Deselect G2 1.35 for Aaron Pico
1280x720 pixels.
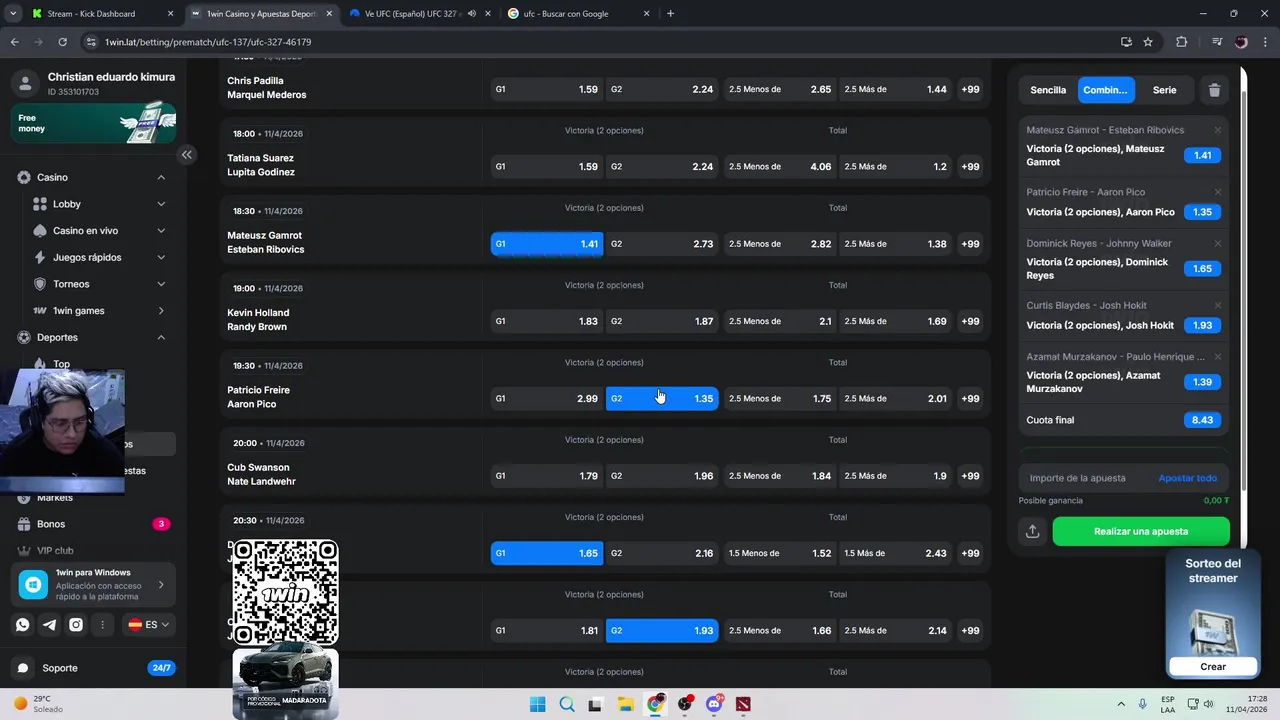pos(662,398)
